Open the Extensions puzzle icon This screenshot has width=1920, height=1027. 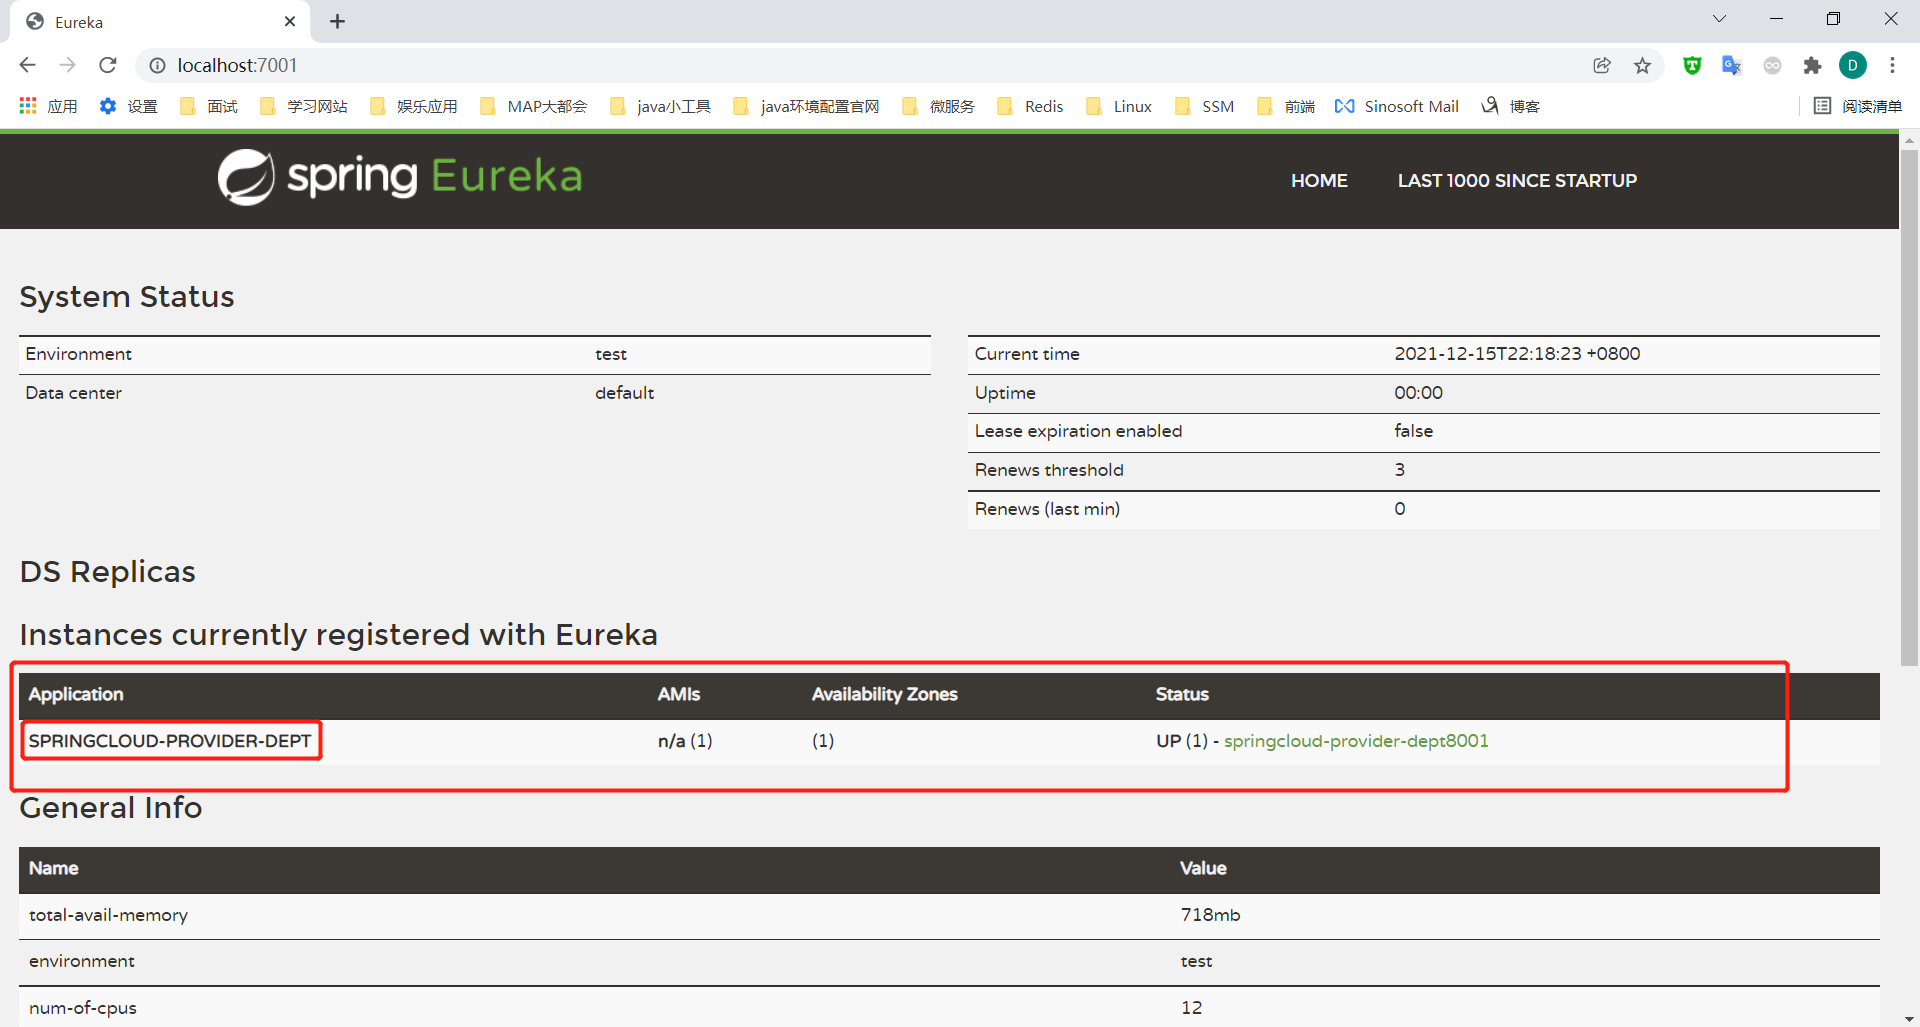(x=1812, y=65)
